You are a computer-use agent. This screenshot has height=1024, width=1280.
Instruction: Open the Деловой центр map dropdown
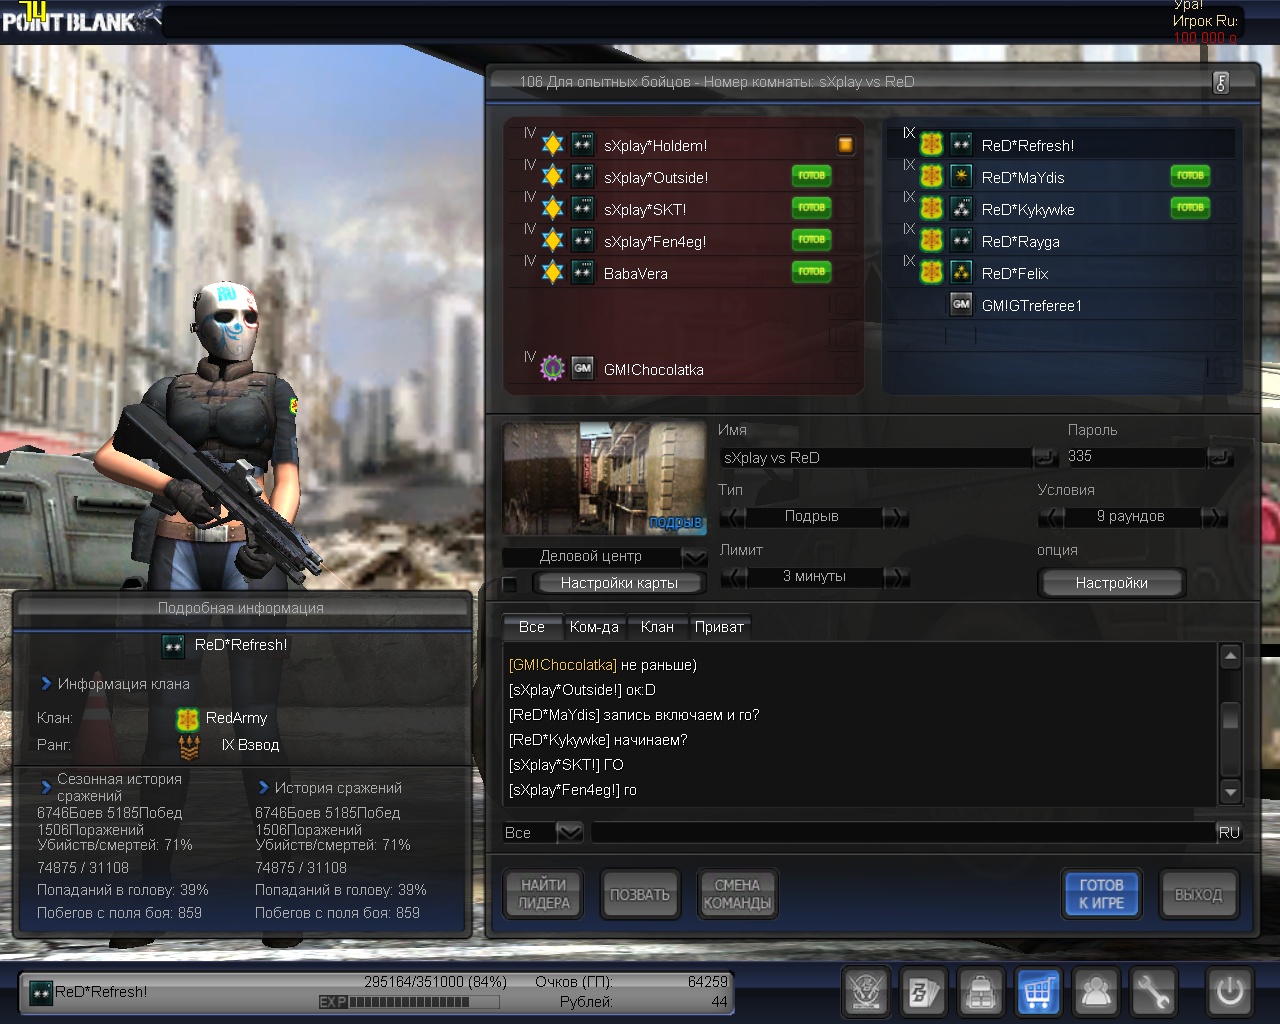694,557
